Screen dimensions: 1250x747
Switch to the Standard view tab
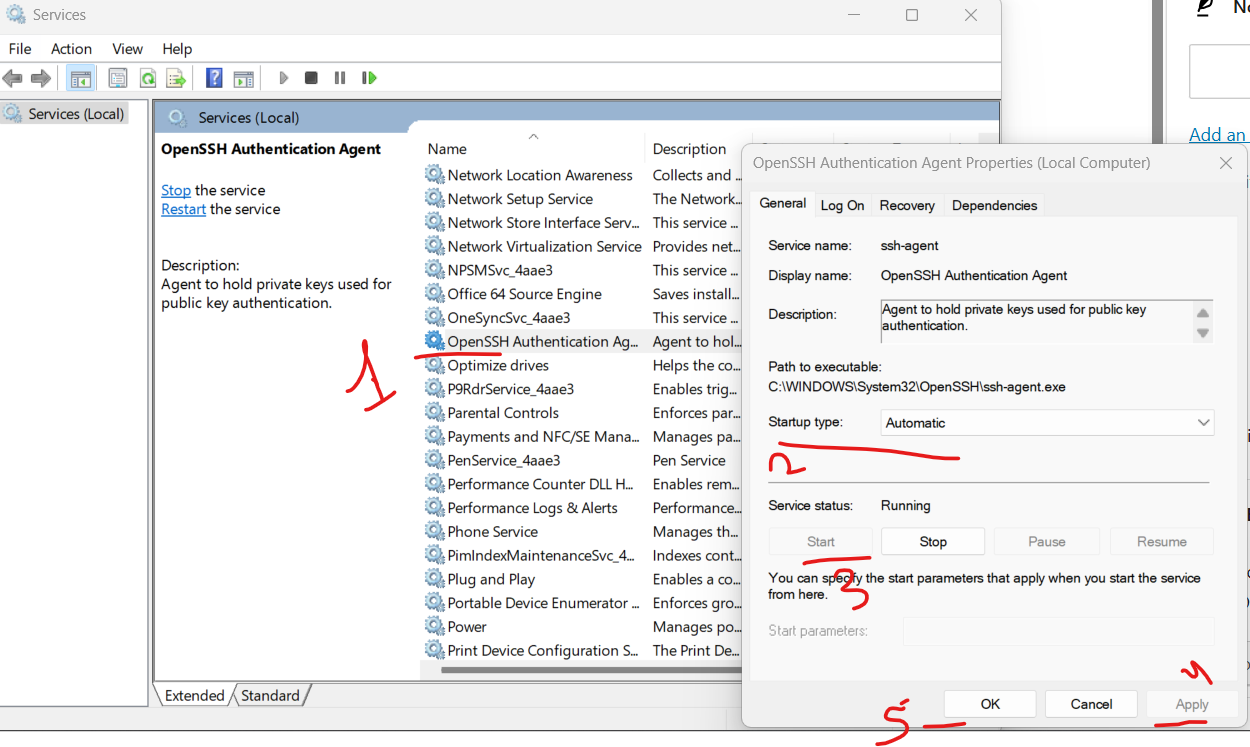point(272,695)
